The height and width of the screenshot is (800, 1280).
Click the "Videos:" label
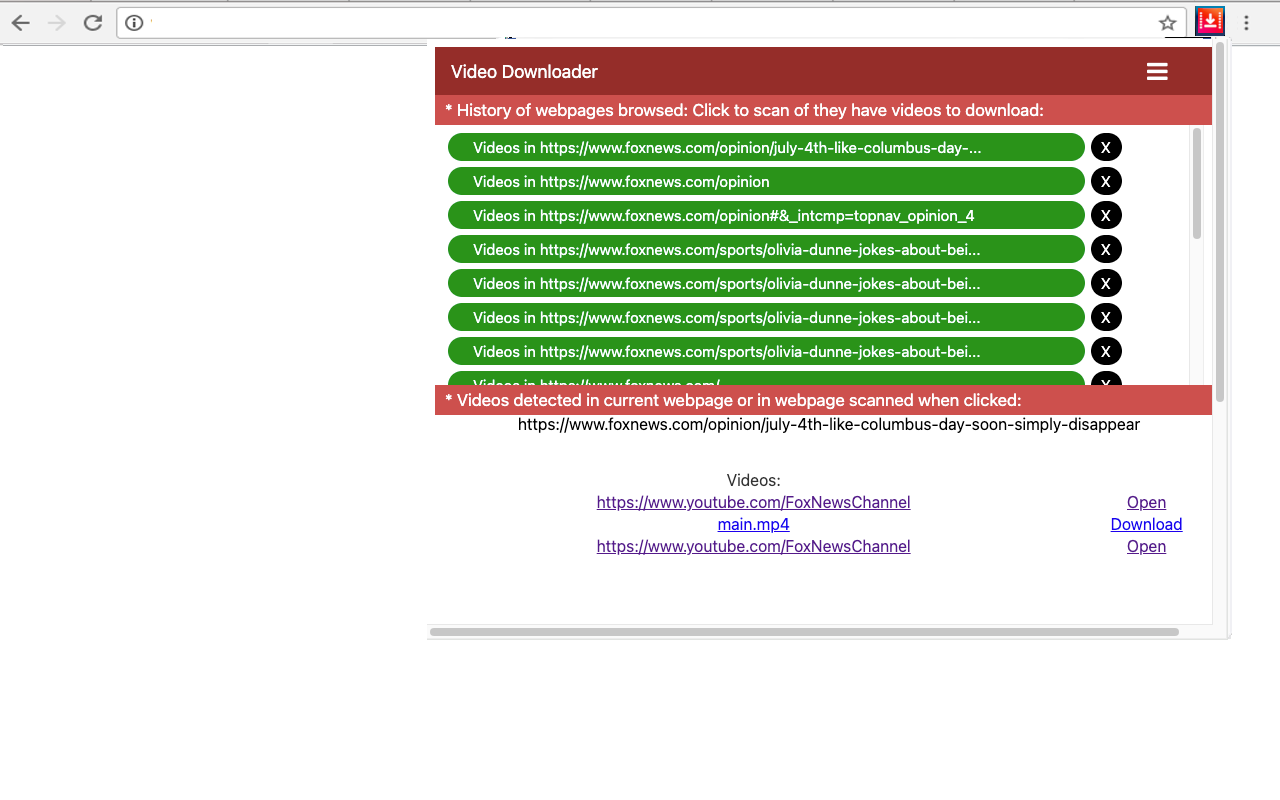pyautogui.click(x=753, y=480)
